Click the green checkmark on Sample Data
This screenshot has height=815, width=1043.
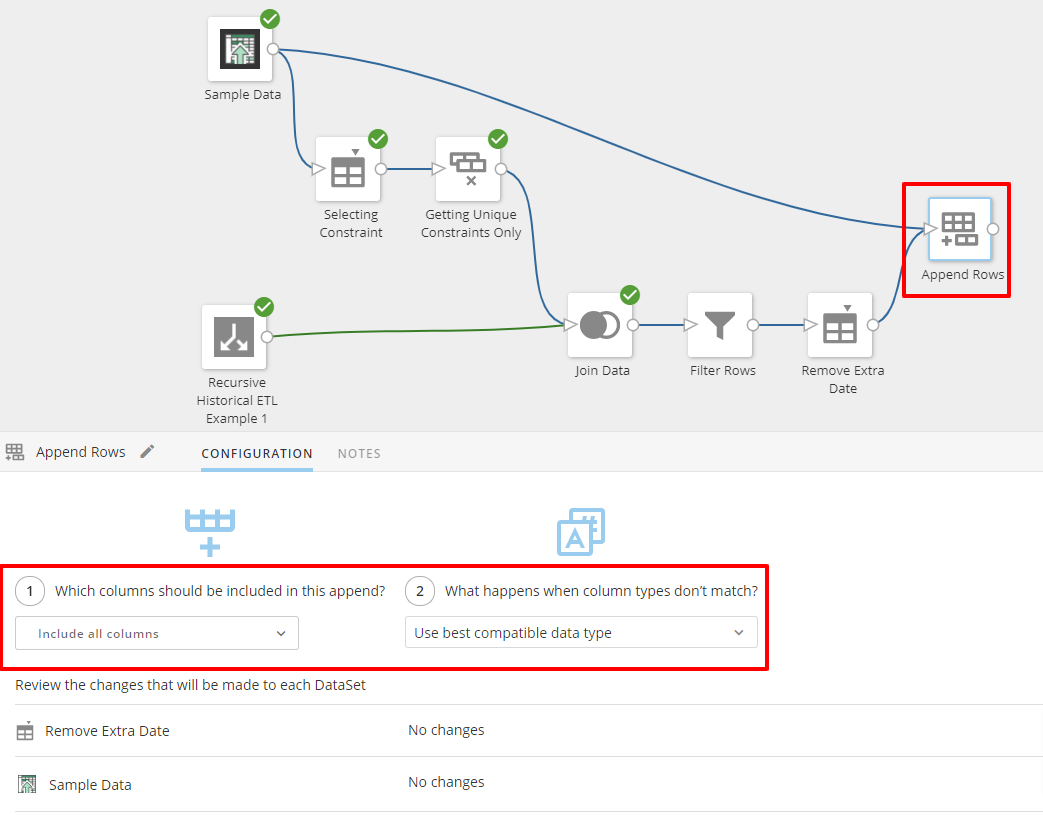(x=269, y=18)
